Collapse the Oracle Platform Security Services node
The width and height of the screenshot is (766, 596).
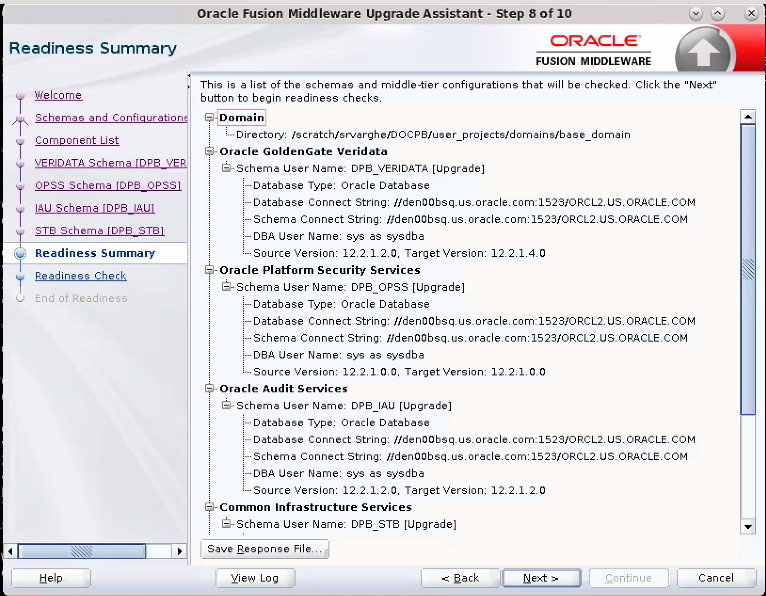click(210, 270)
